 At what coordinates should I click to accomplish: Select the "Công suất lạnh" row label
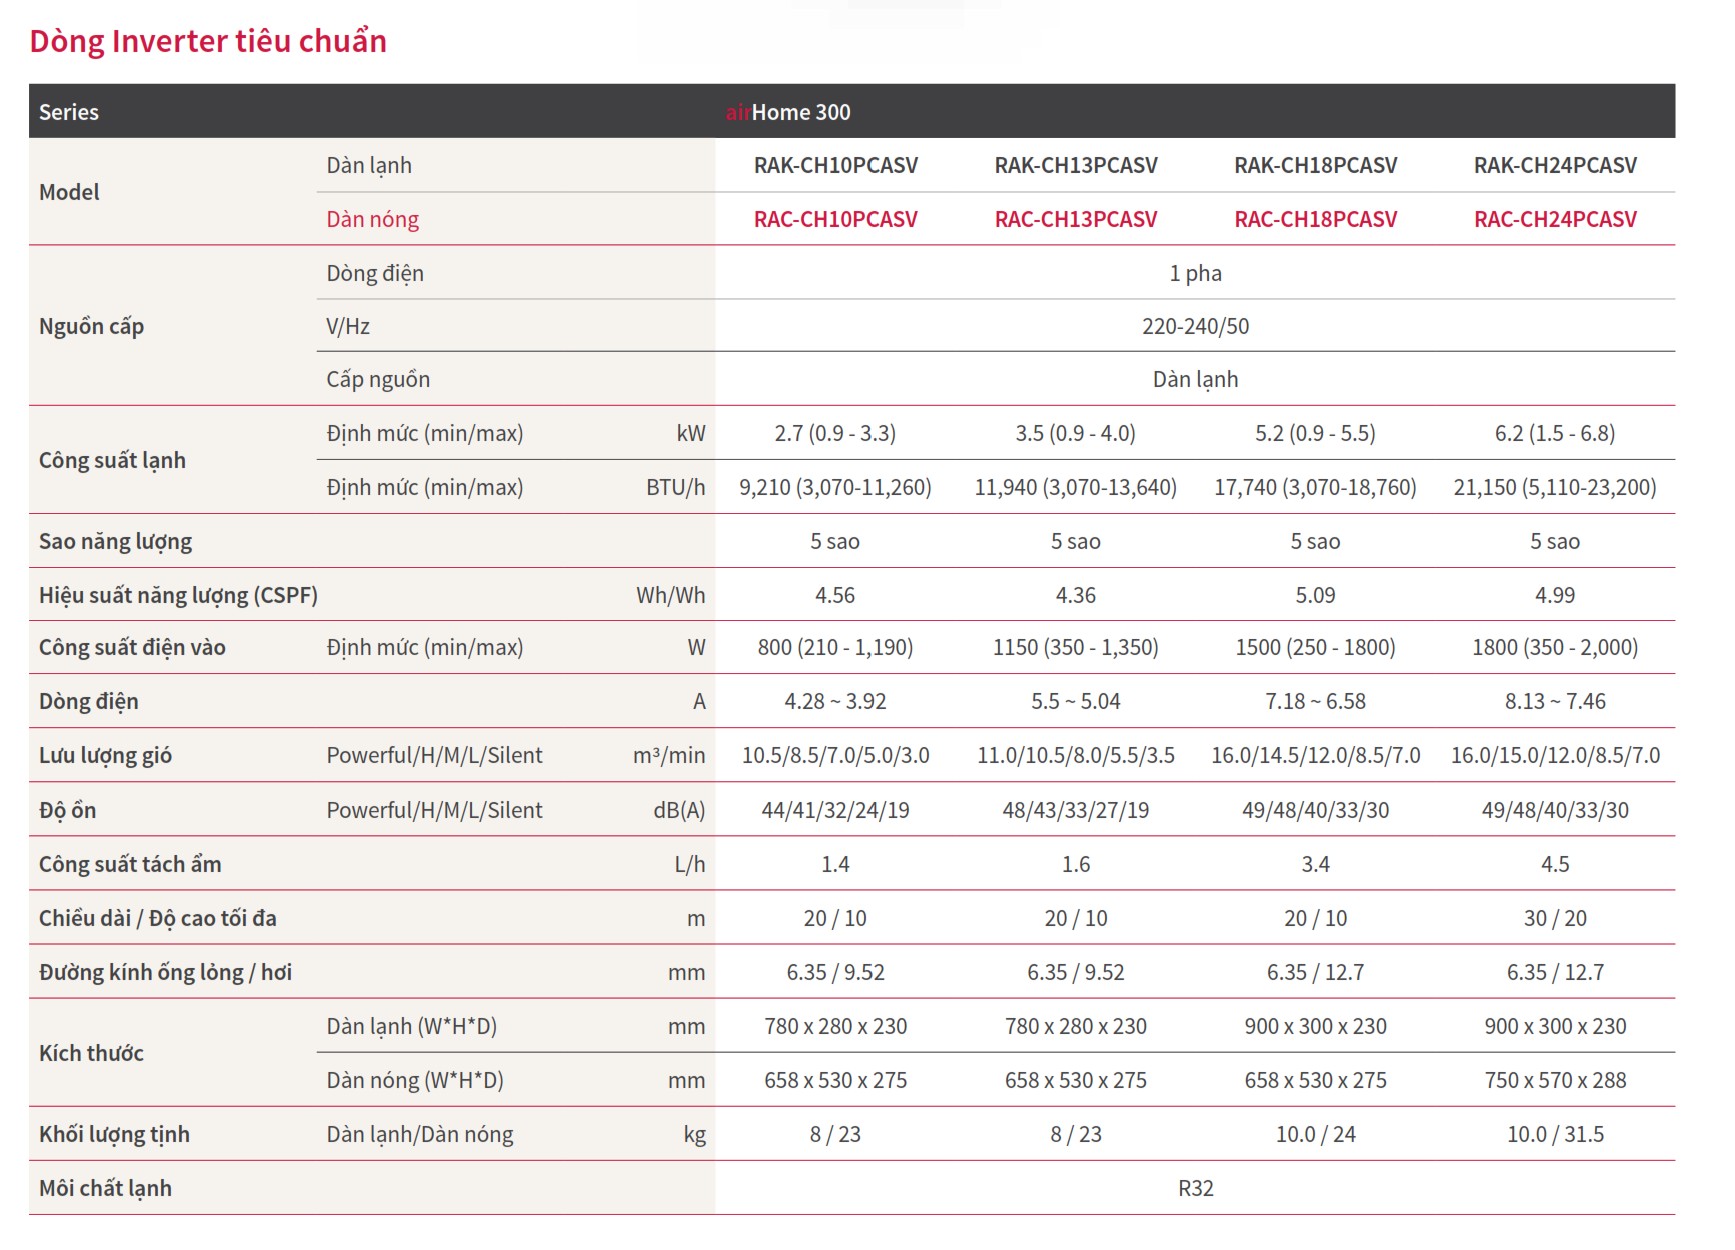coord(112,460)
